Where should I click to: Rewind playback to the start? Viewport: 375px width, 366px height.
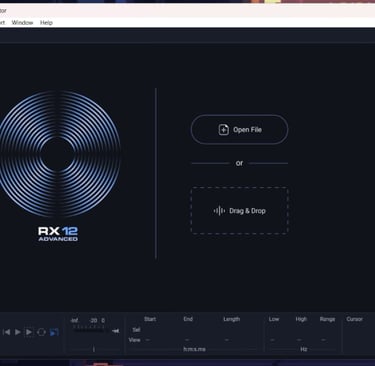point(6,332)
